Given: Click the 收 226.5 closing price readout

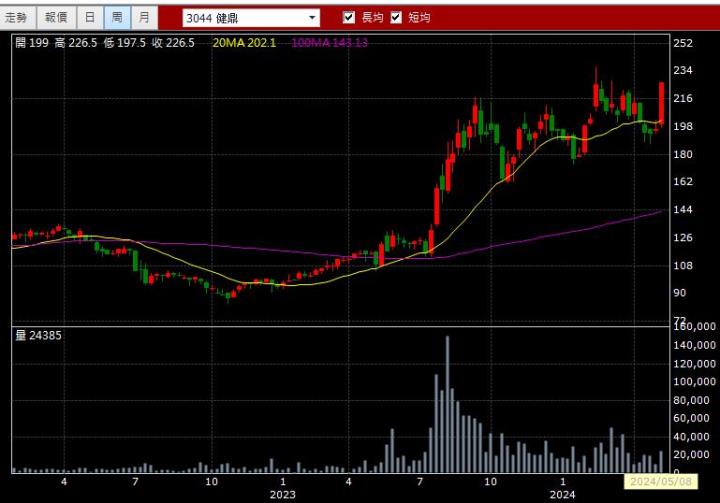Looking at the screenshot, I should (173, 42).
